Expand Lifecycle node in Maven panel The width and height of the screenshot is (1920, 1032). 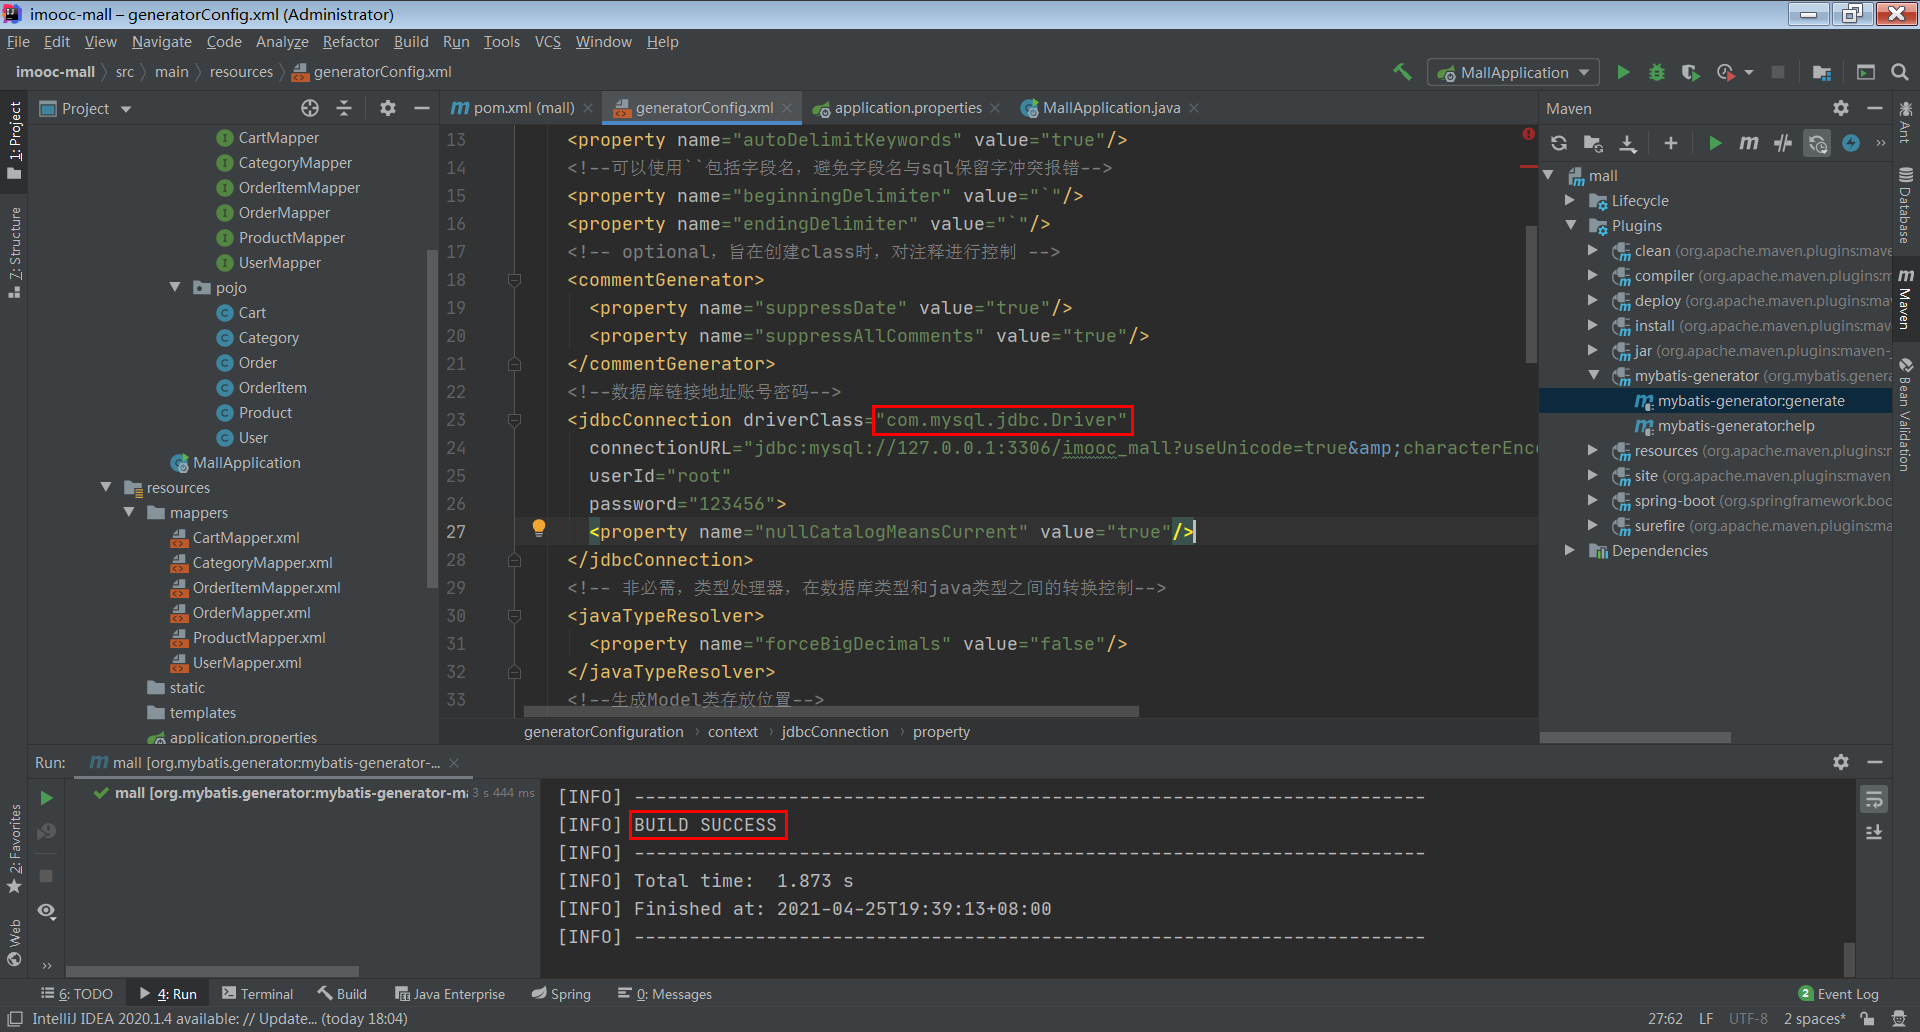tap(1570, 200)
